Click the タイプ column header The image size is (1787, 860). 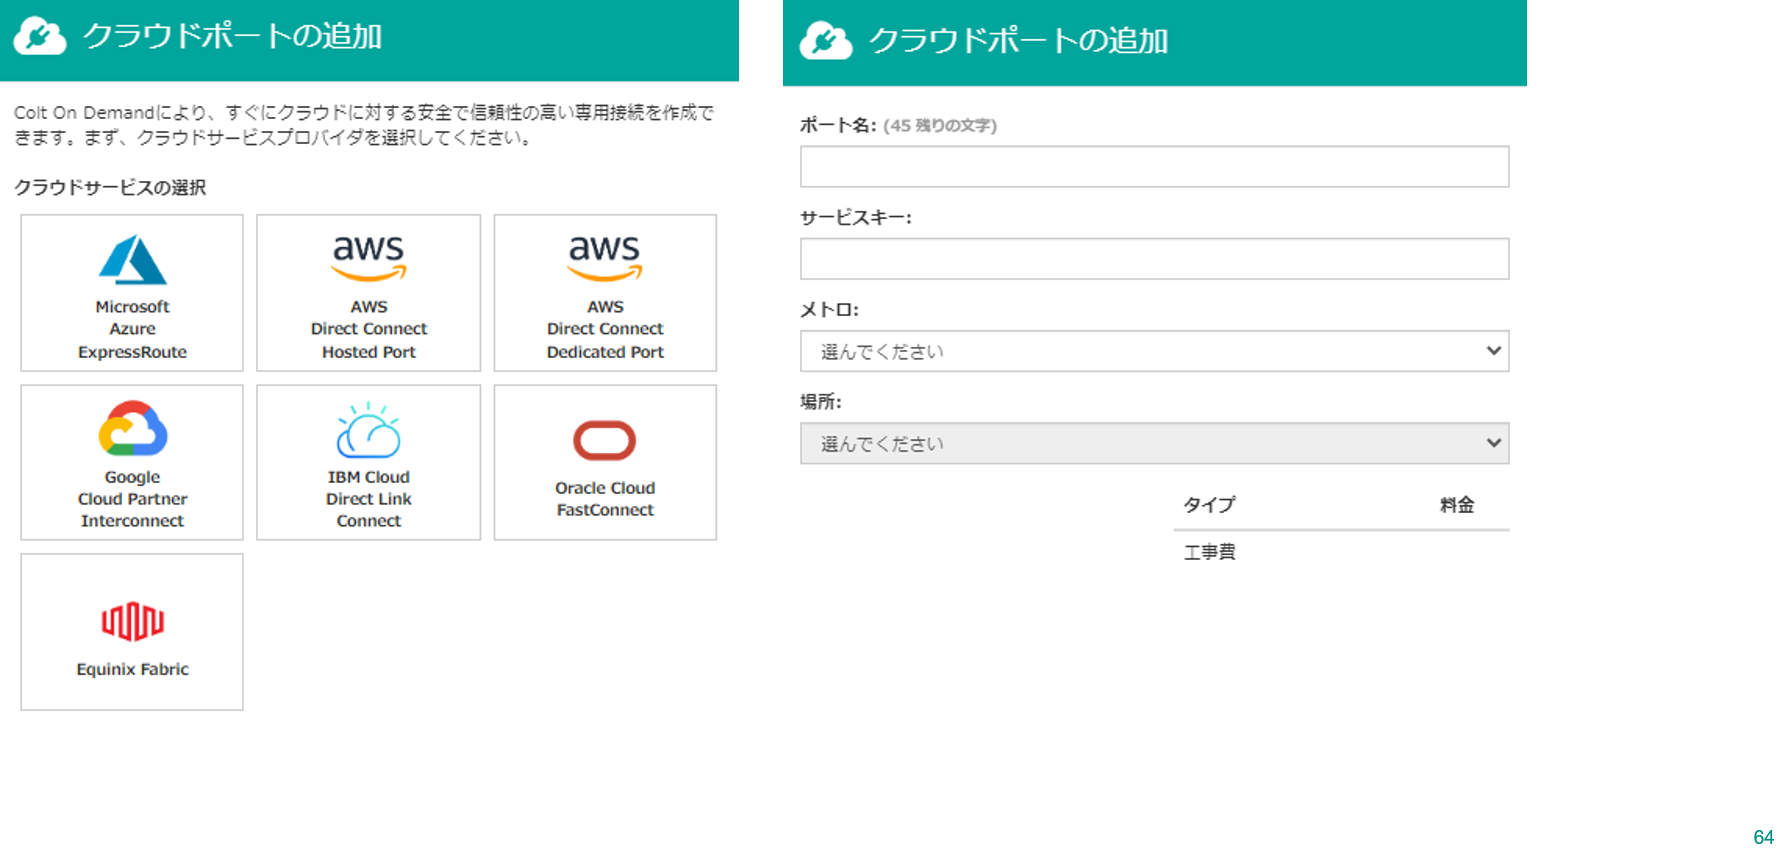point(1209,505)
